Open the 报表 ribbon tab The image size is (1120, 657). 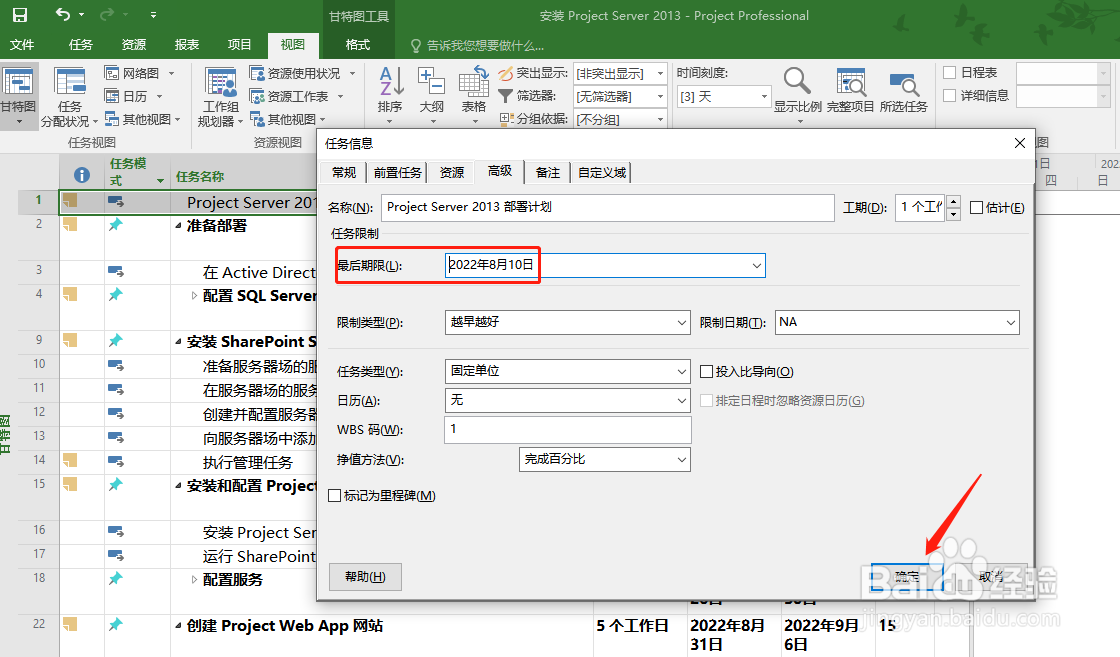186,45
